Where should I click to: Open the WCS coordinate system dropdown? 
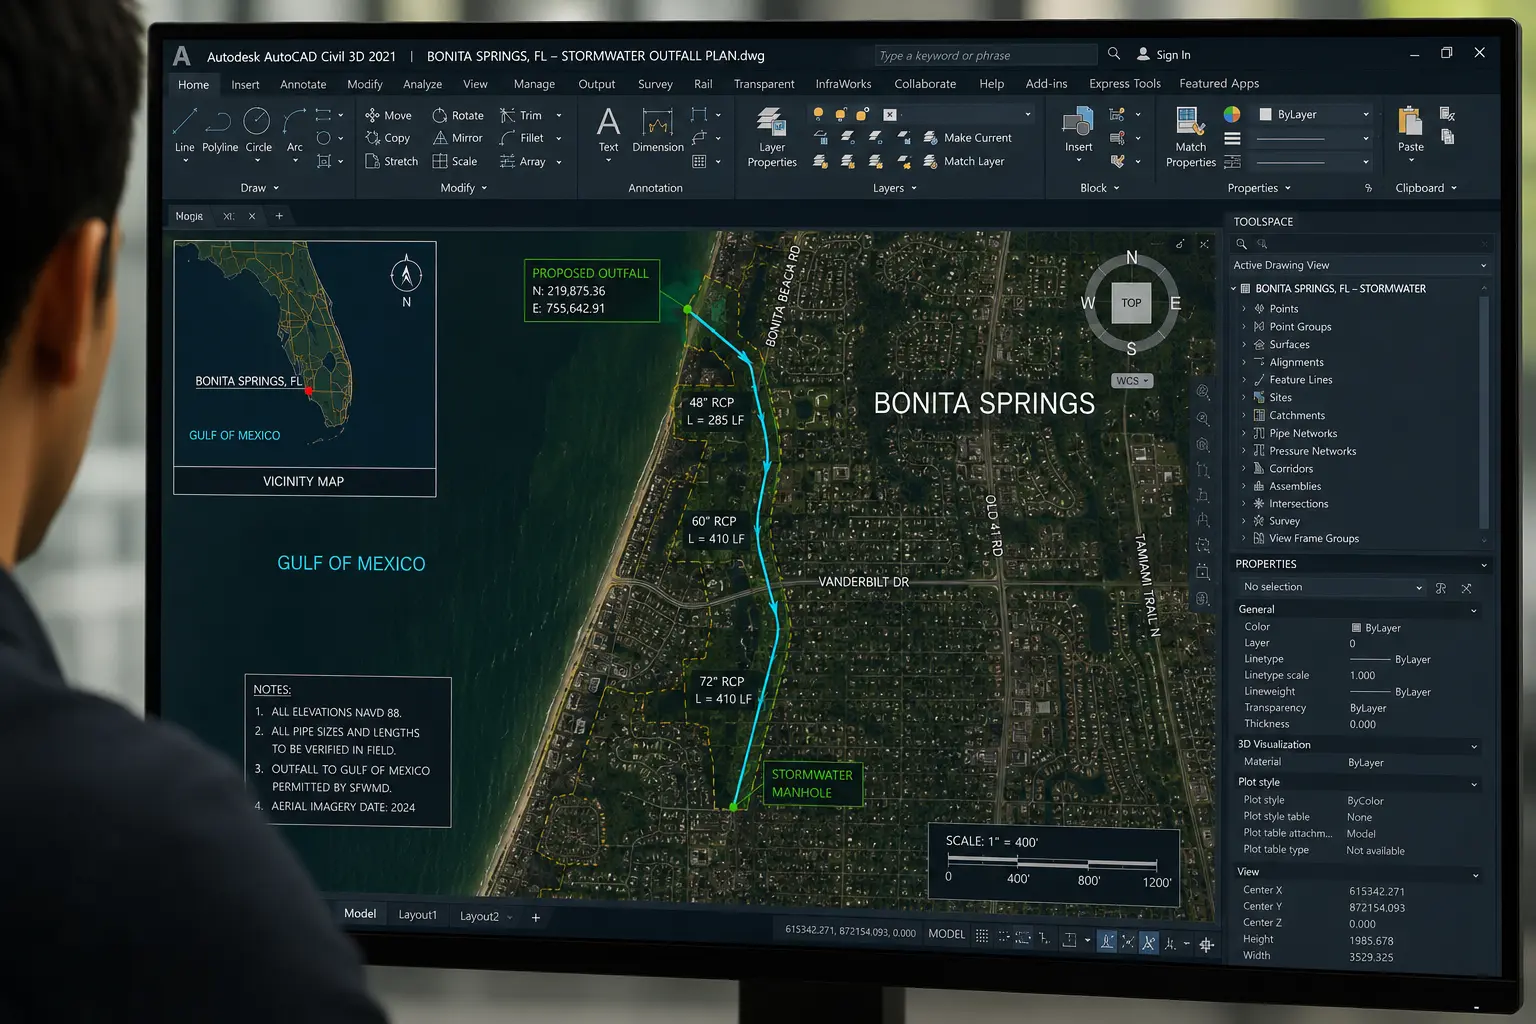[1132, 381]
